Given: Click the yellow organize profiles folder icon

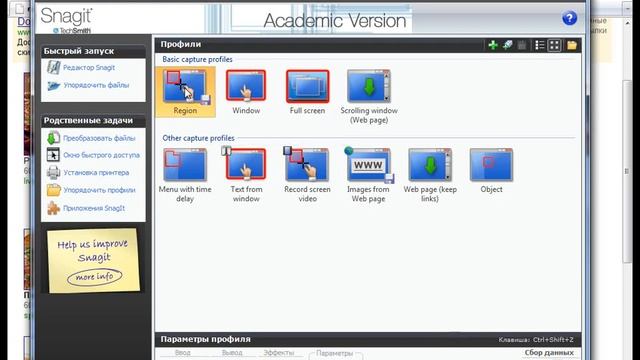Looking at the screenshot, I should 572,45.
